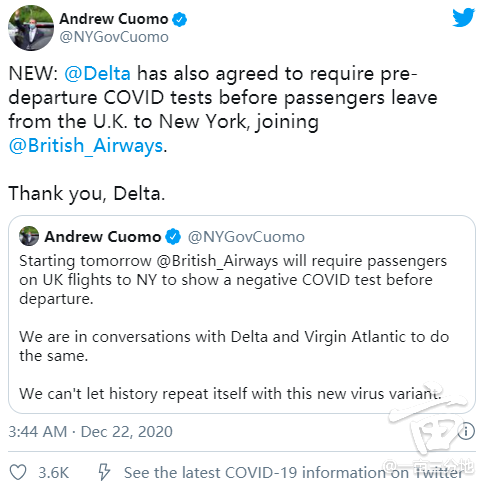Click the main tweet verified badge
Viewport: 487px width, 486px height.
[x=179, y=19]
